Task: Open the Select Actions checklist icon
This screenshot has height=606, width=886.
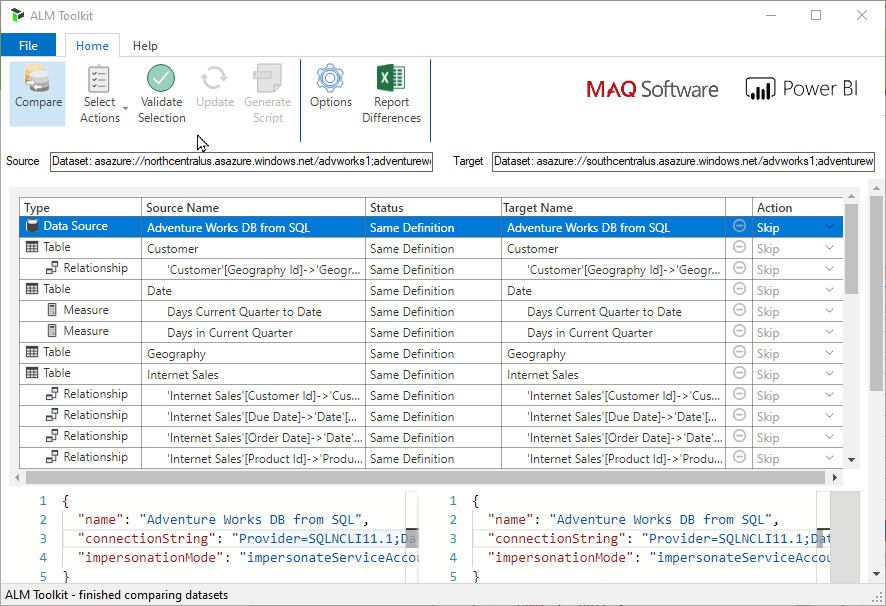Action: pyautogui.click(x=99, y=79)
